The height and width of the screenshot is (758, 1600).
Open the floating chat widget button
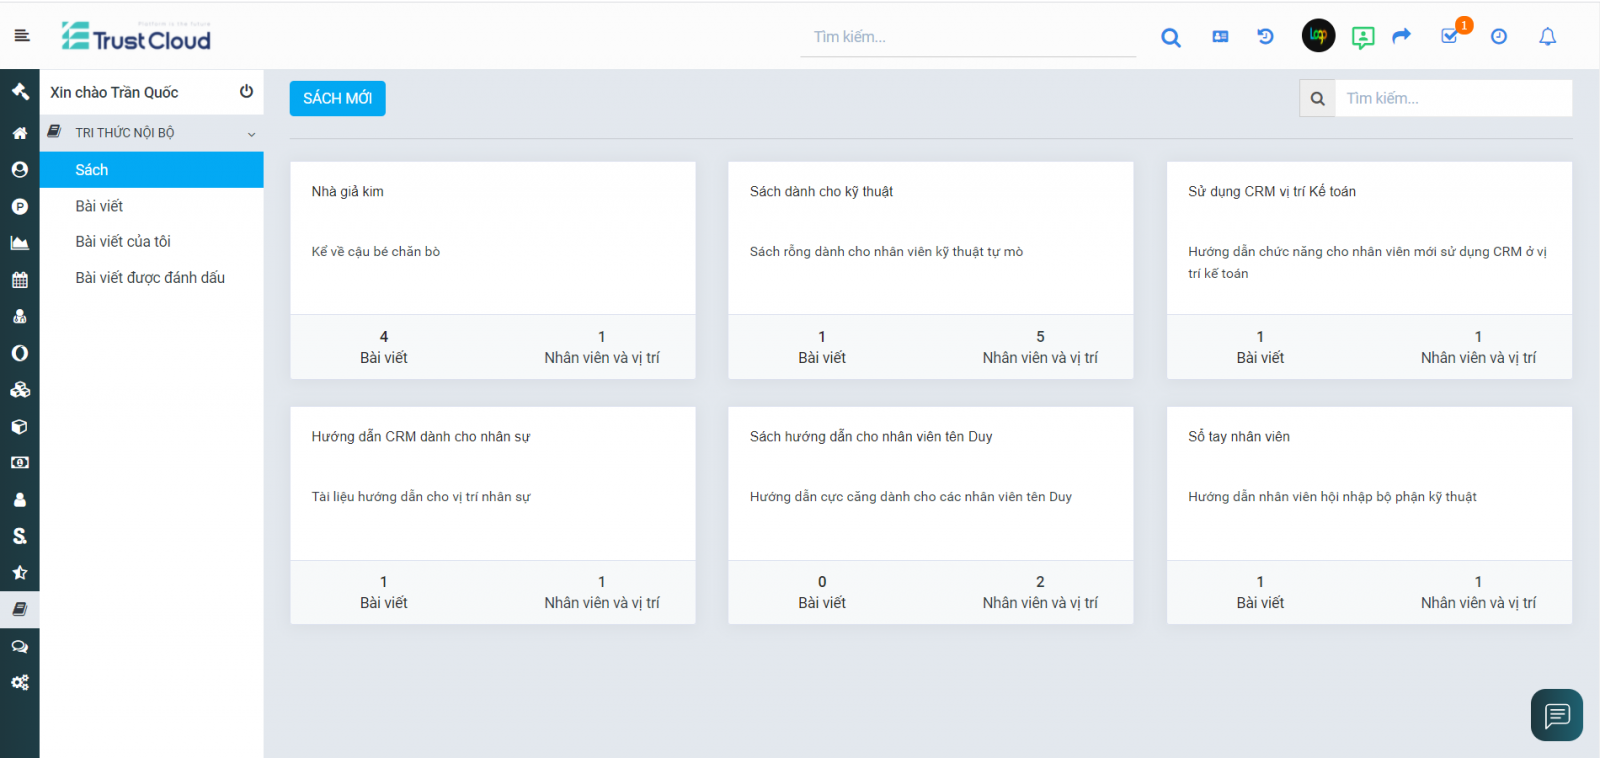(x=1556, y=715)
